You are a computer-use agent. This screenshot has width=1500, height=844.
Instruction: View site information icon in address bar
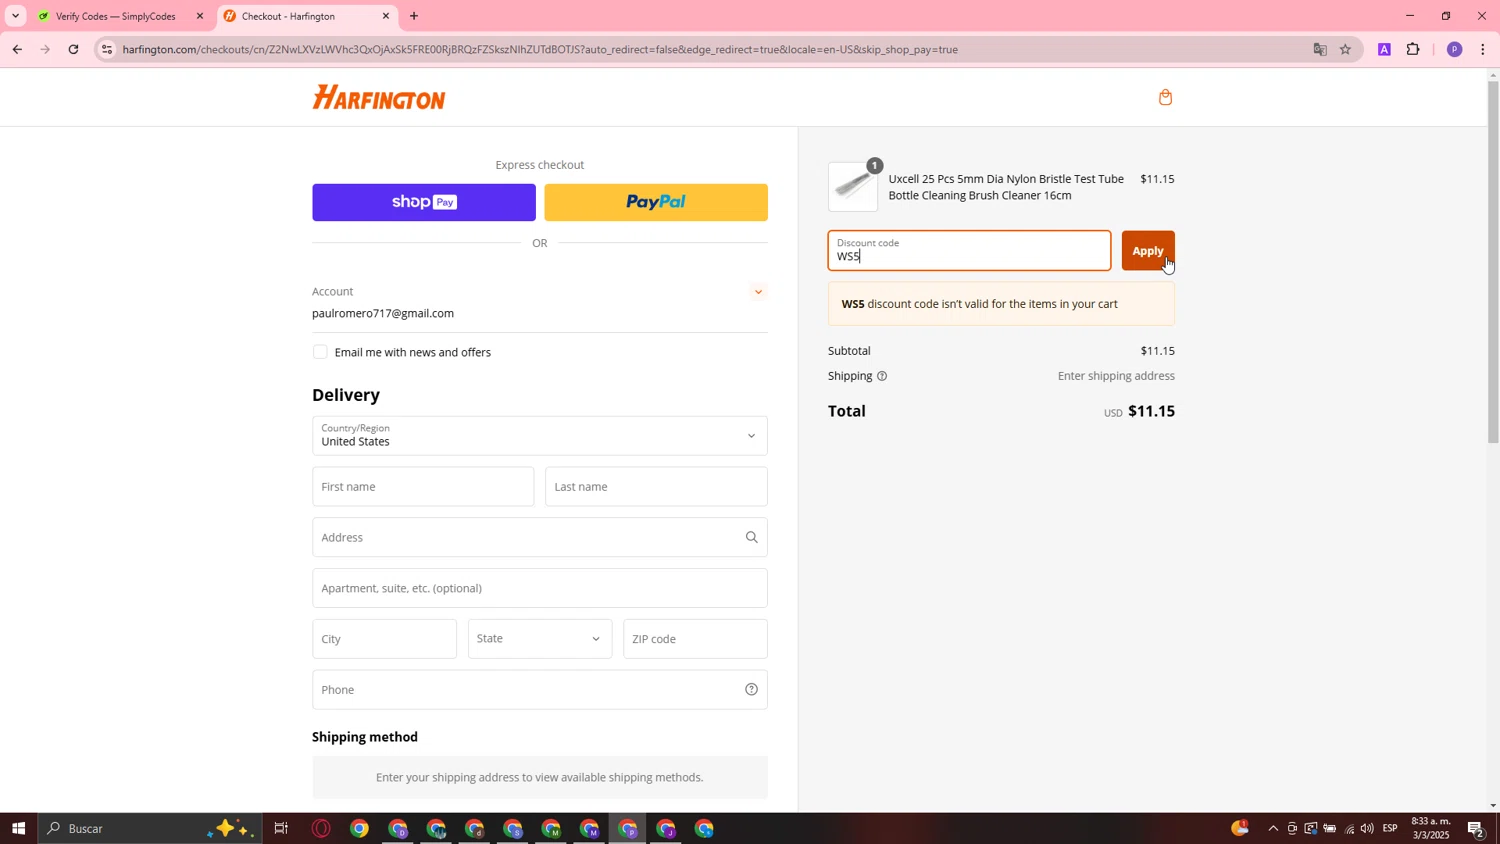pos(107,49)
